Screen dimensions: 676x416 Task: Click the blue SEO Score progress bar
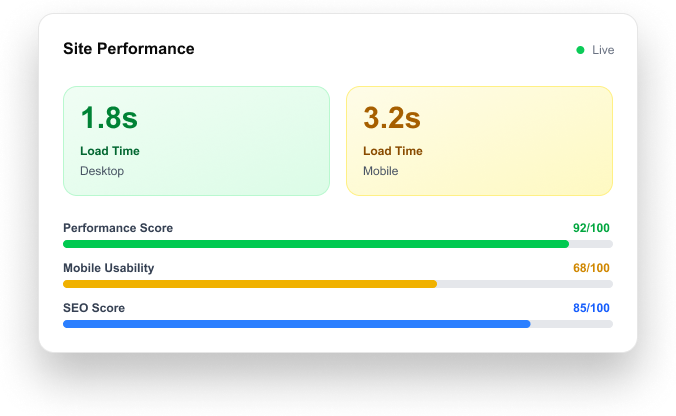[297, 324]
